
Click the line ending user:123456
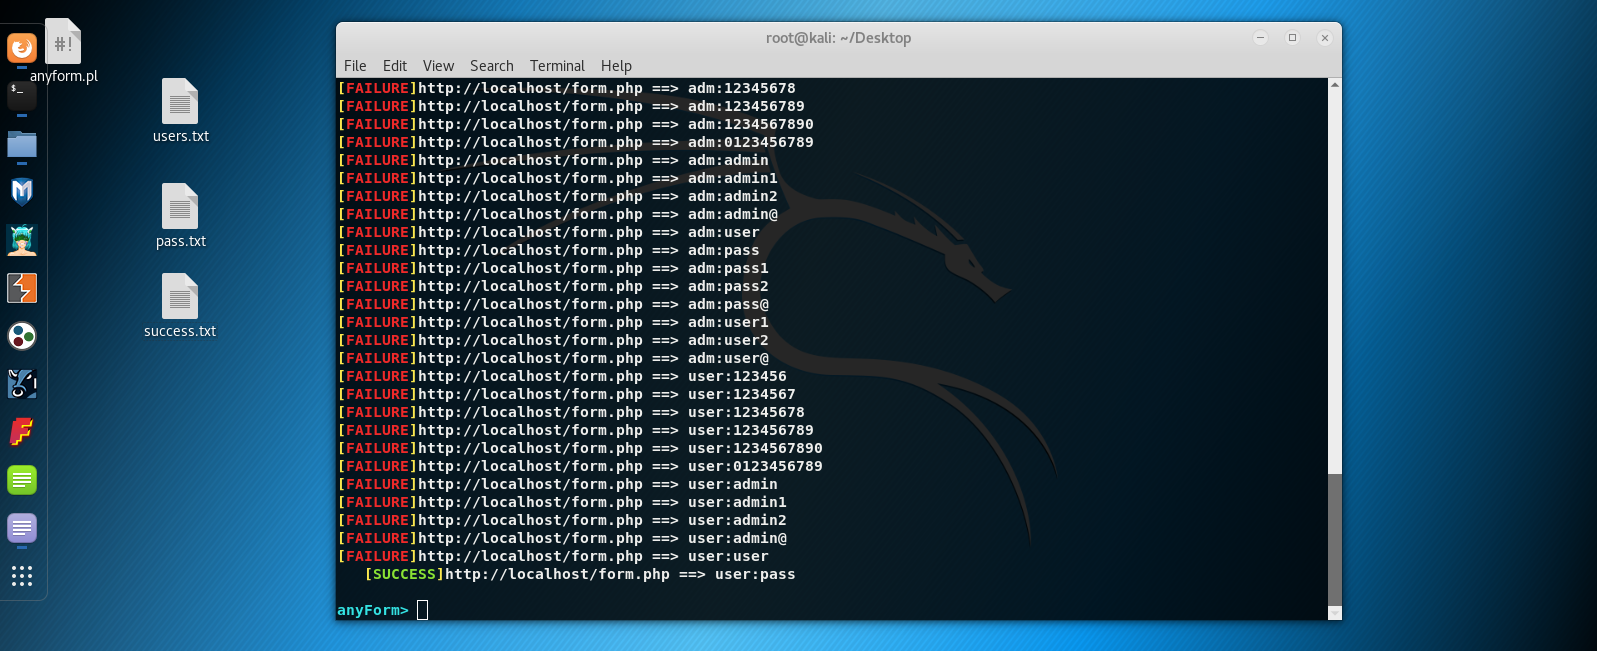(x=562, y=376)
